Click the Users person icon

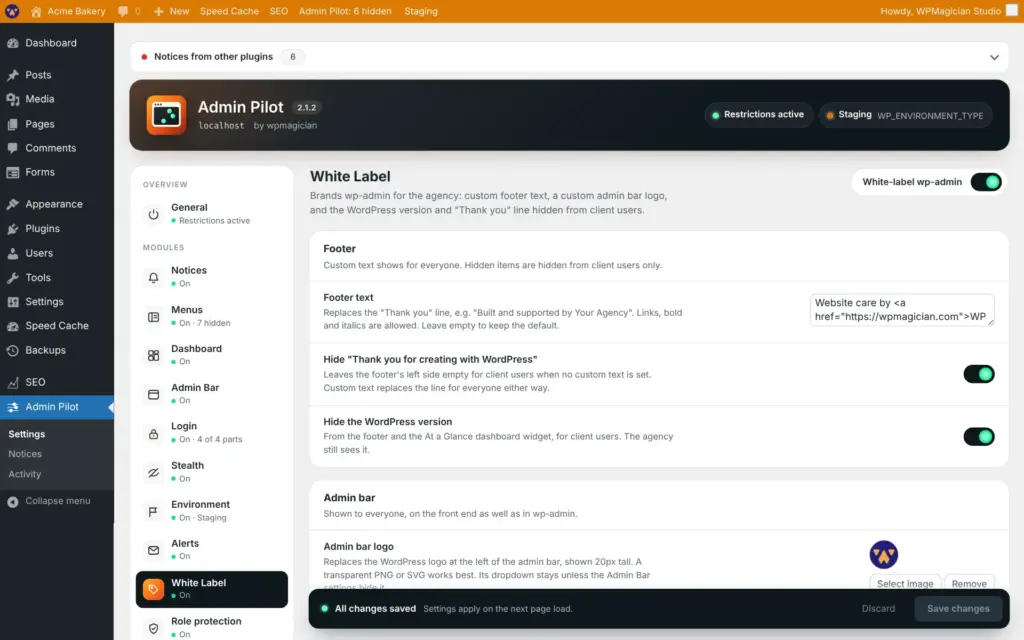click(x=13, y=253)
